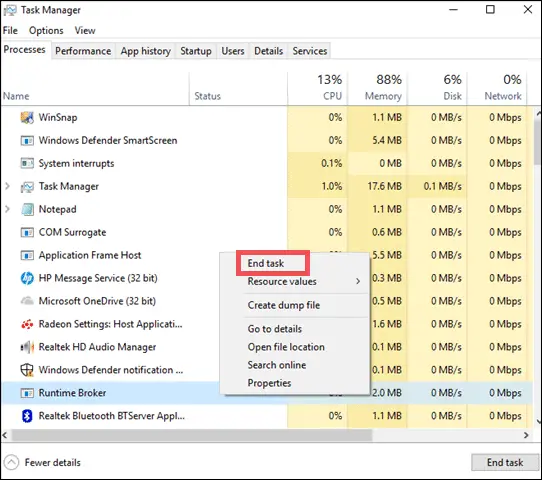Click the Task Manager process row icon
This screenshot has width=542, height=480.
tap(27, 187)
